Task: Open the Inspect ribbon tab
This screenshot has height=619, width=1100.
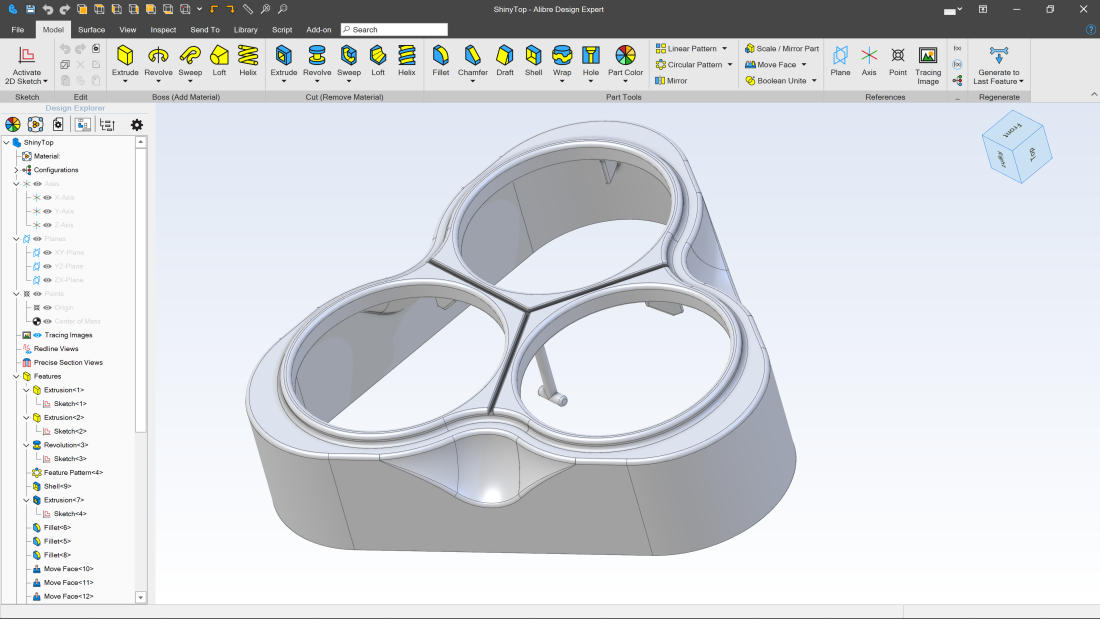Action: pyautogui.click(x=163, y=30)
